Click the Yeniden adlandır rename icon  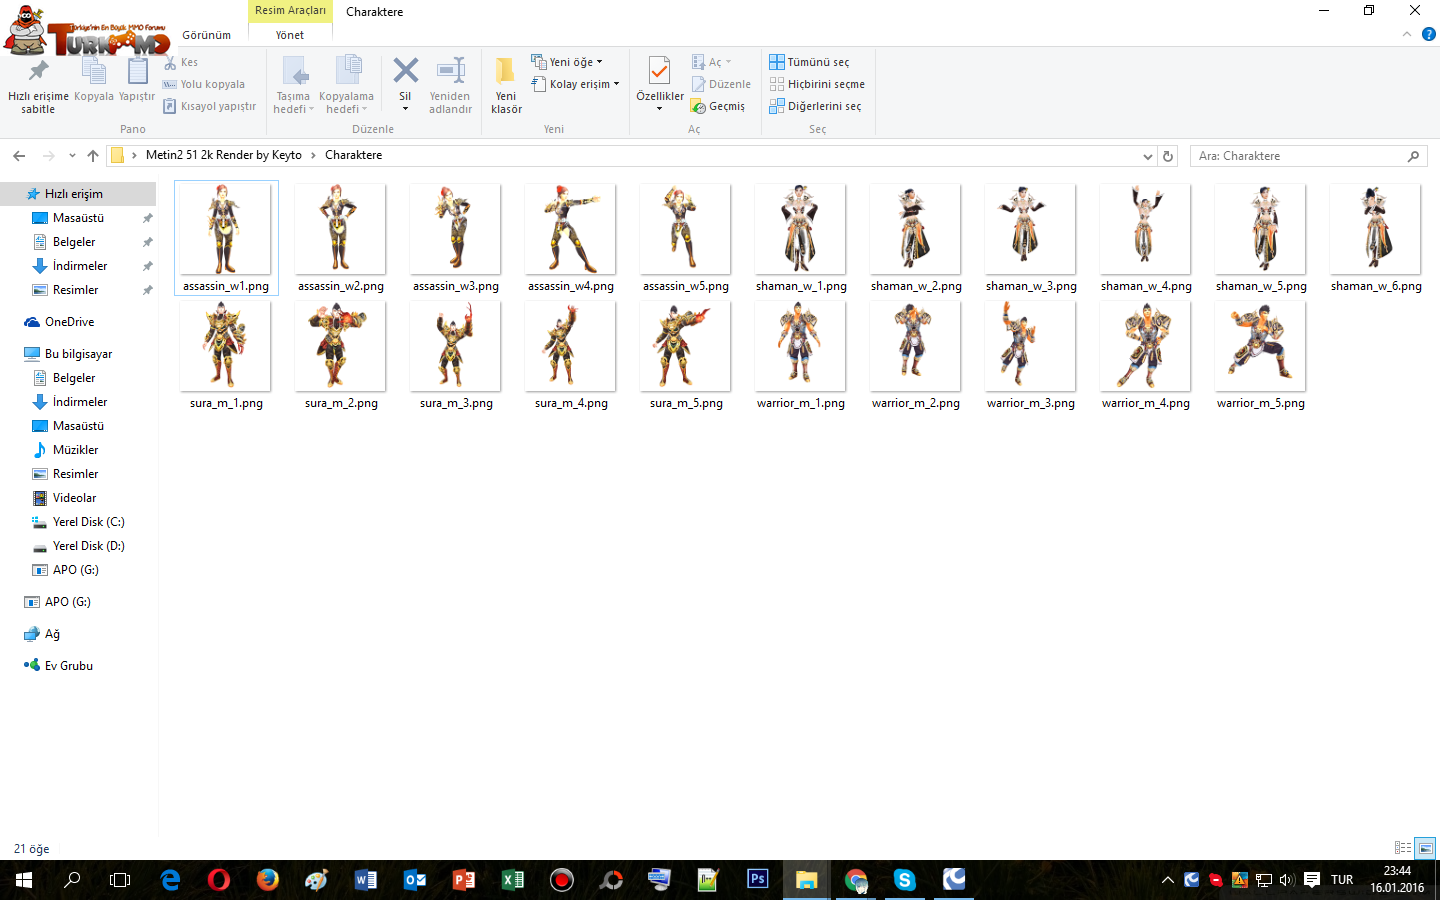pos(451,71)
